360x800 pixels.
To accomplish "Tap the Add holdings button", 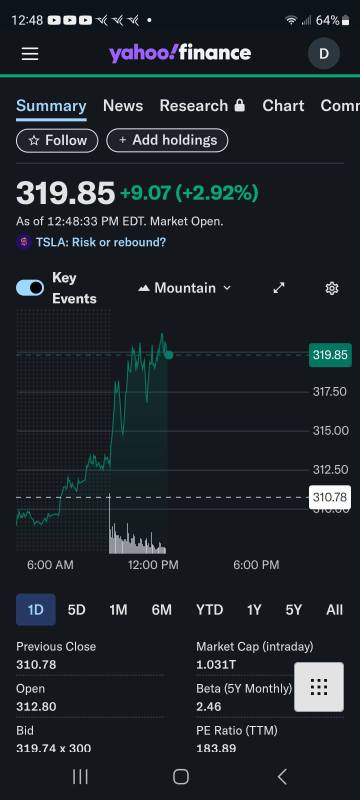I will click(167, 140).
